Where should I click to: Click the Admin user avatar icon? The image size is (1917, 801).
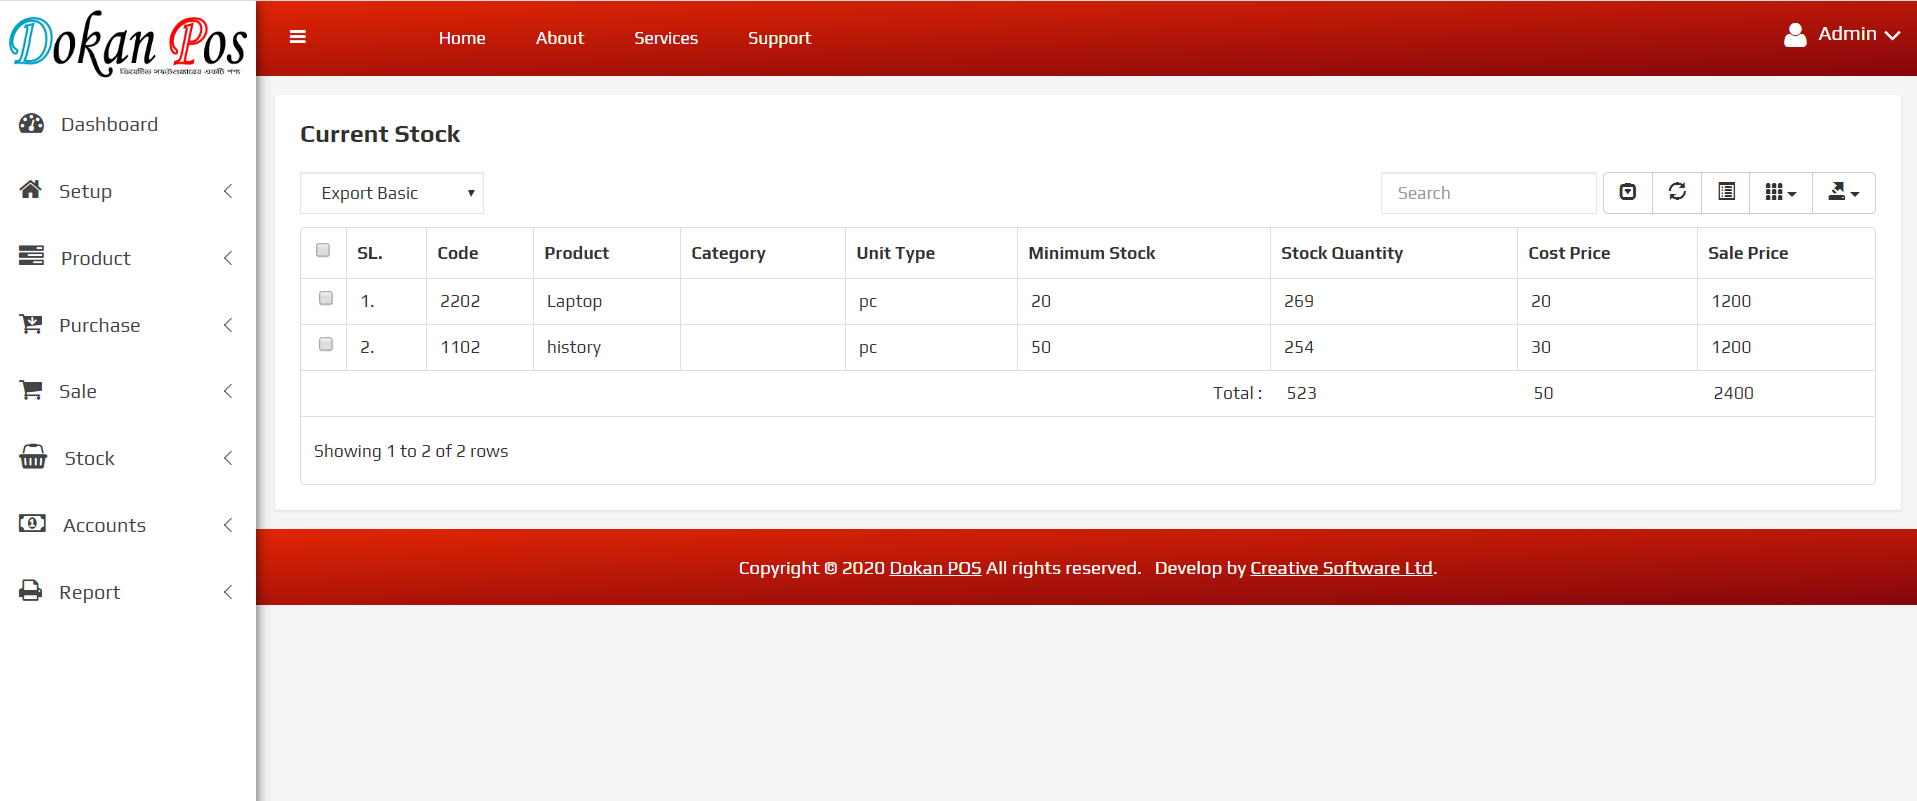(1795, 35)
